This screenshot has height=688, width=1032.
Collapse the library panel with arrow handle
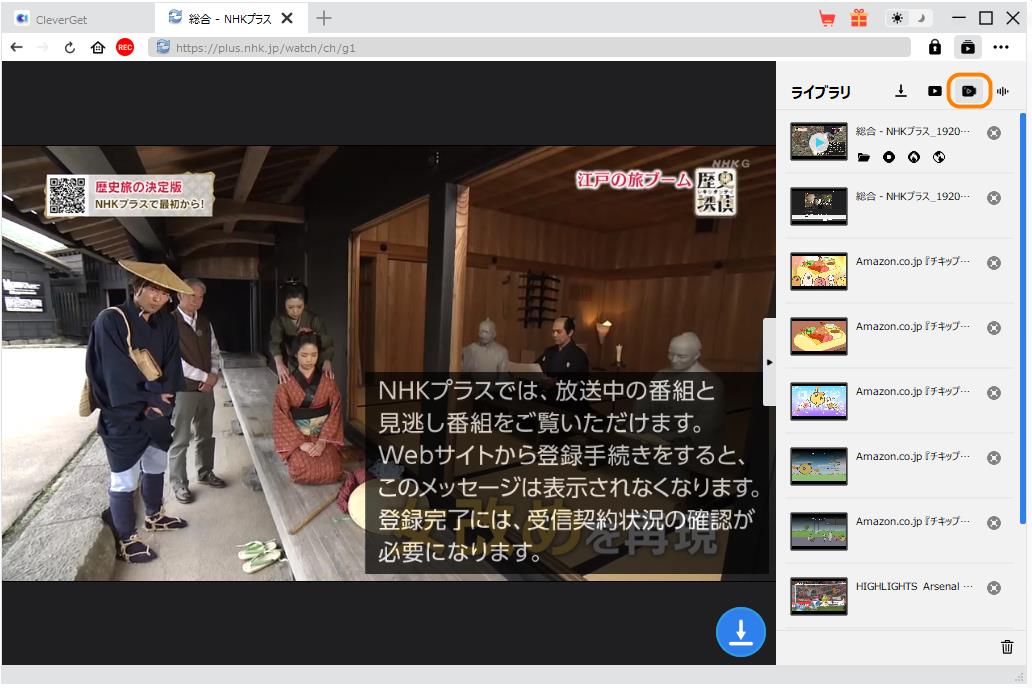pyautogui.click(x=769, y=362)
